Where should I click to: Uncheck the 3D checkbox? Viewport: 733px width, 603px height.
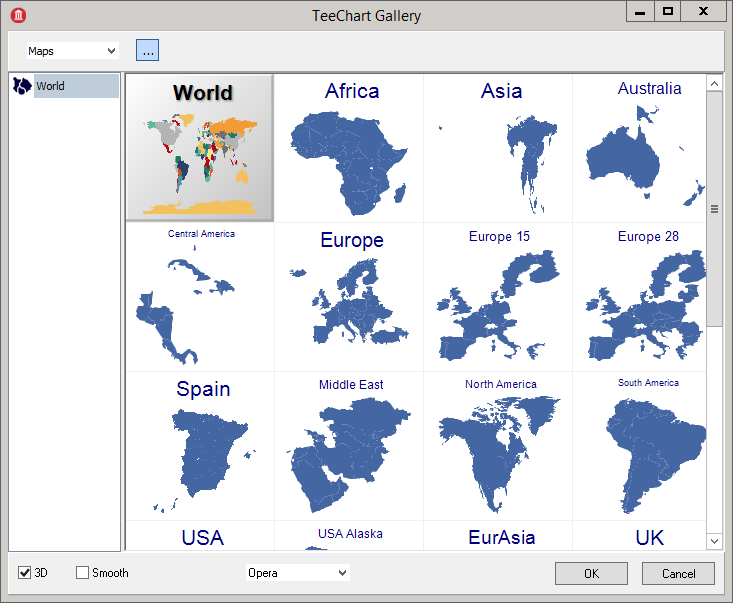click(24, 572)
